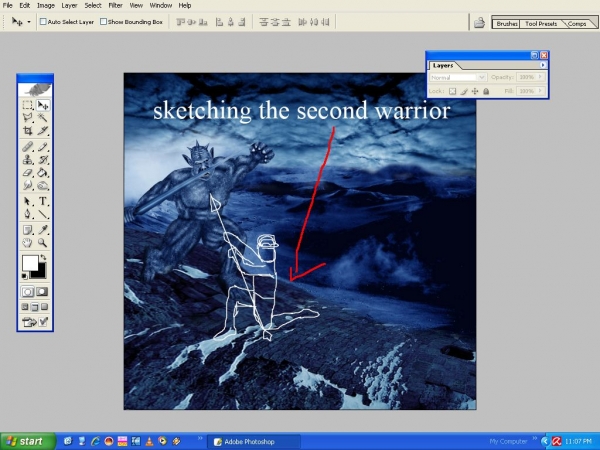This screenshot has height=450, width=600.
Task: Open the Edit menu
Action: (25, 5)
